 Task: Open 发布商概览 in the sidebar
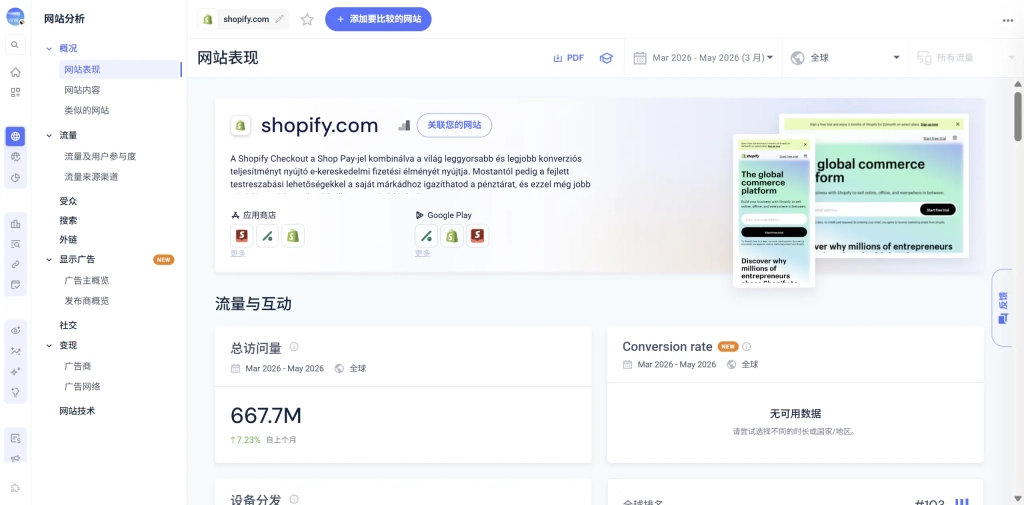click(87, 301)
